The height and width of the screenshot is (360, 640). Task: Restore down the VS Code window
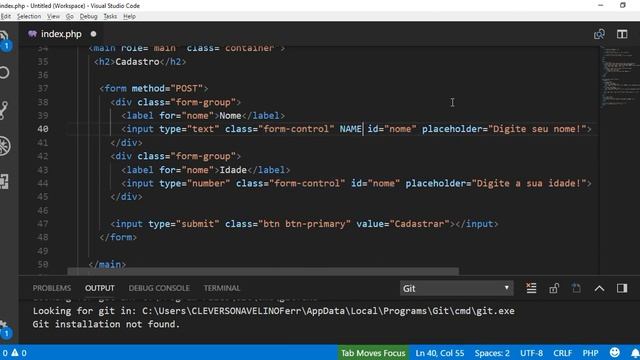[623, 5]
